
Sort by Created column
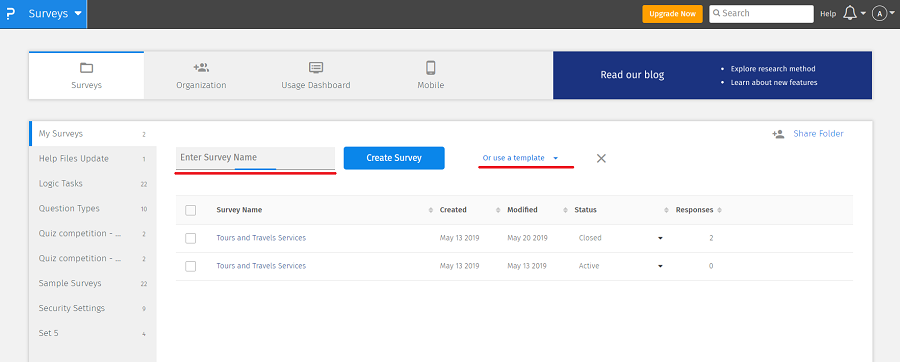453,210
